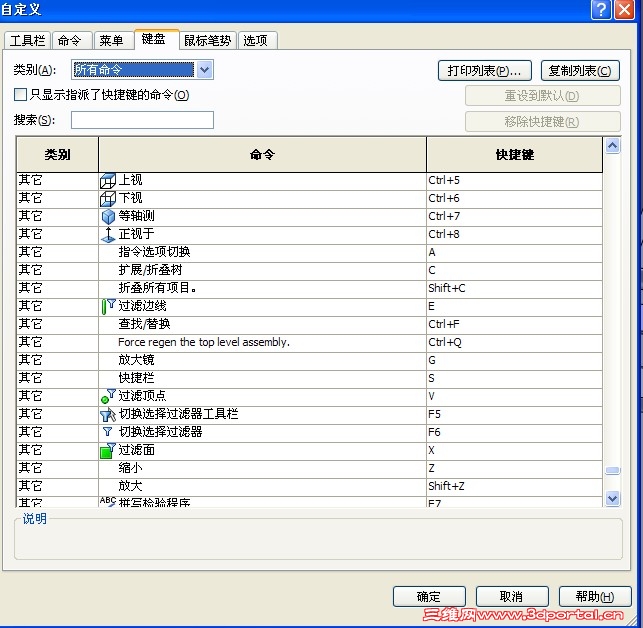
Task: Click the Shift+C shortcut cell
Action: point(515,288)
